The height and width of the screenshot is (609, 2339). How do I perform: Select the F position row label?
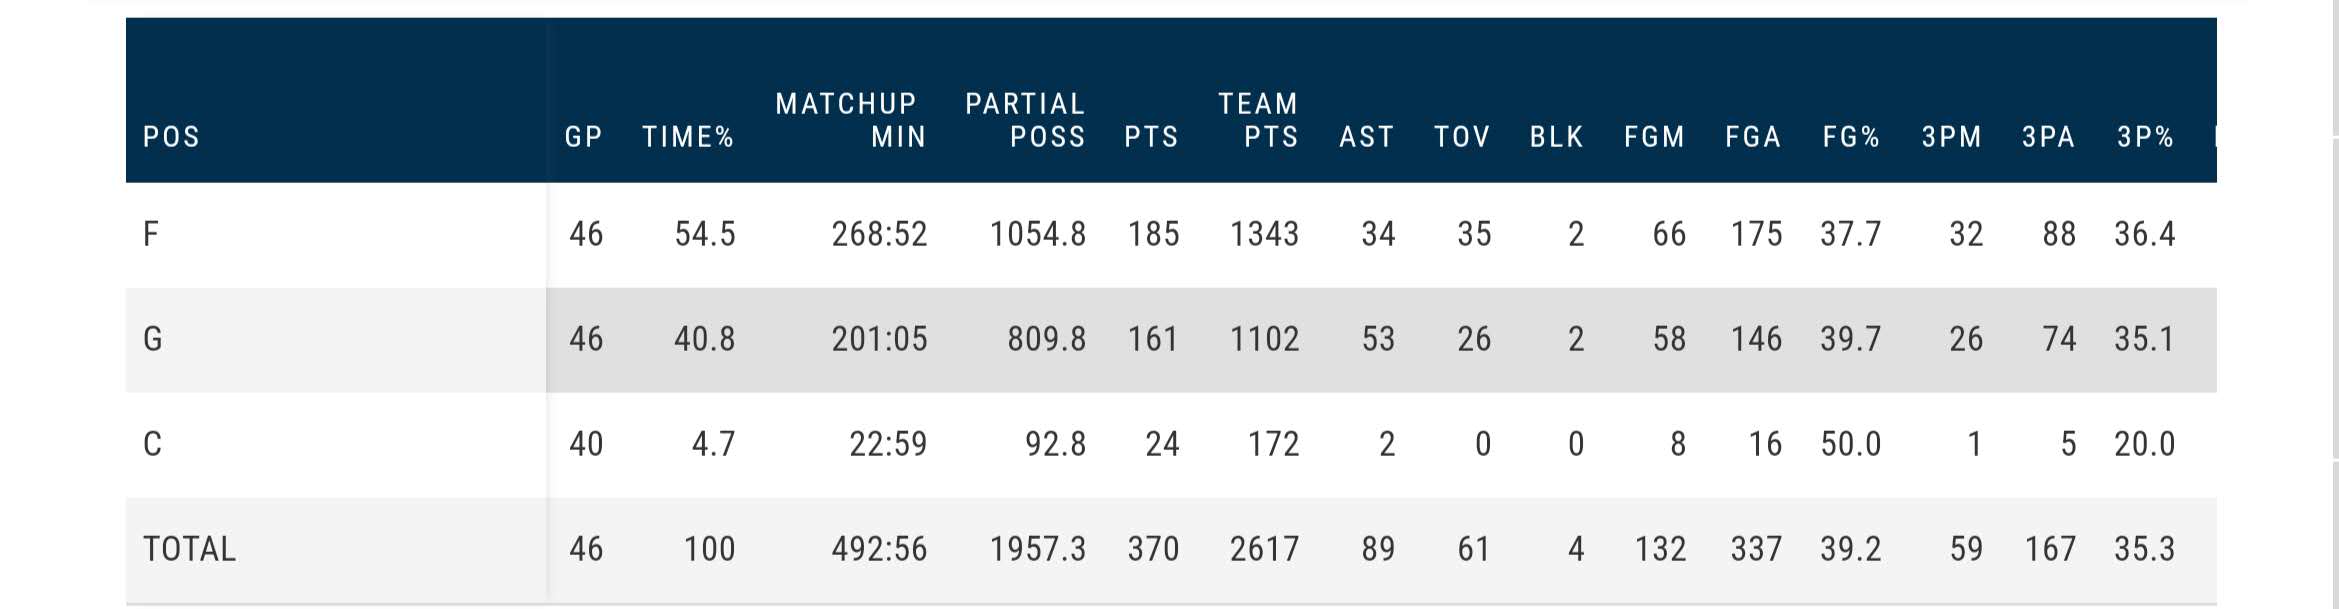151,235
